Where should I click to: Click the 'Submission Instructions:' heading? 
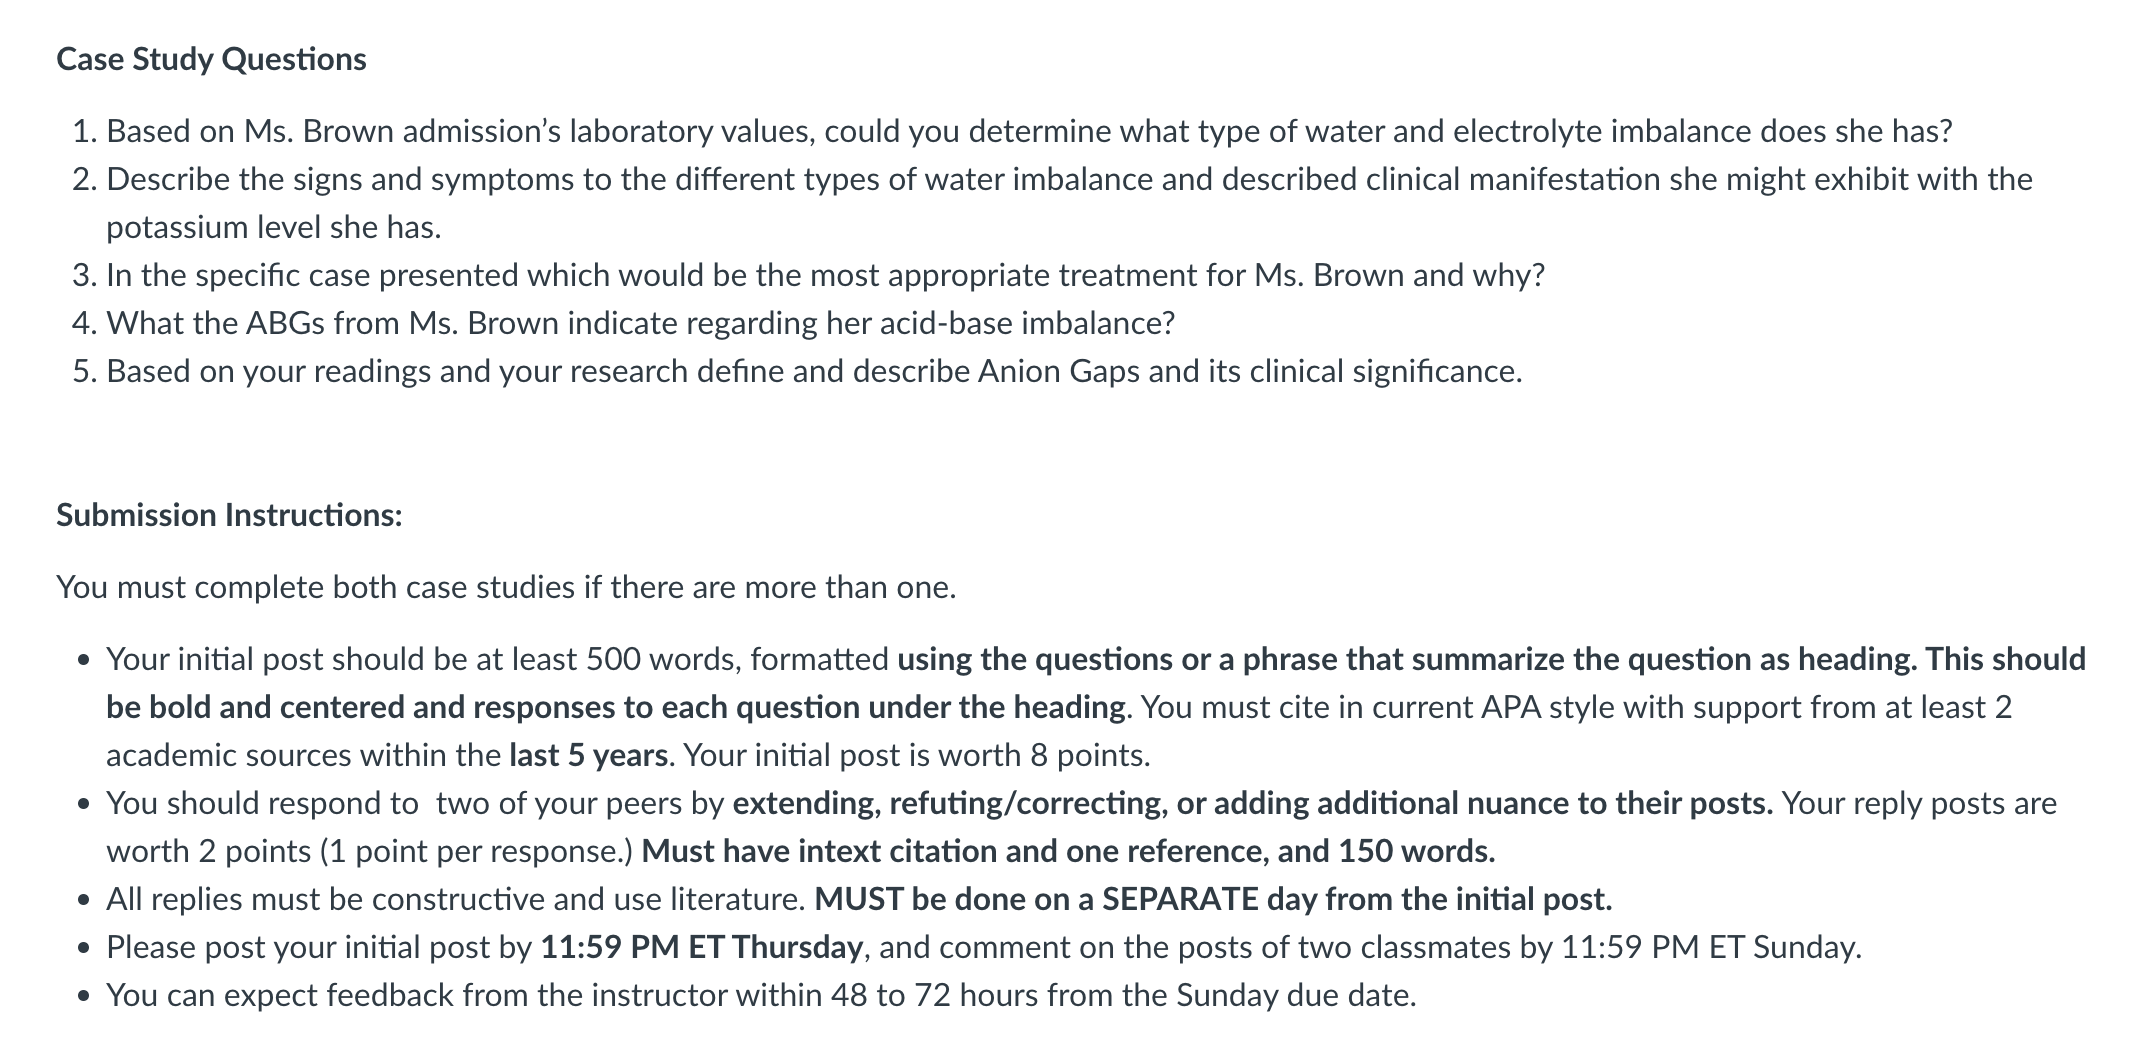point(229,515)
